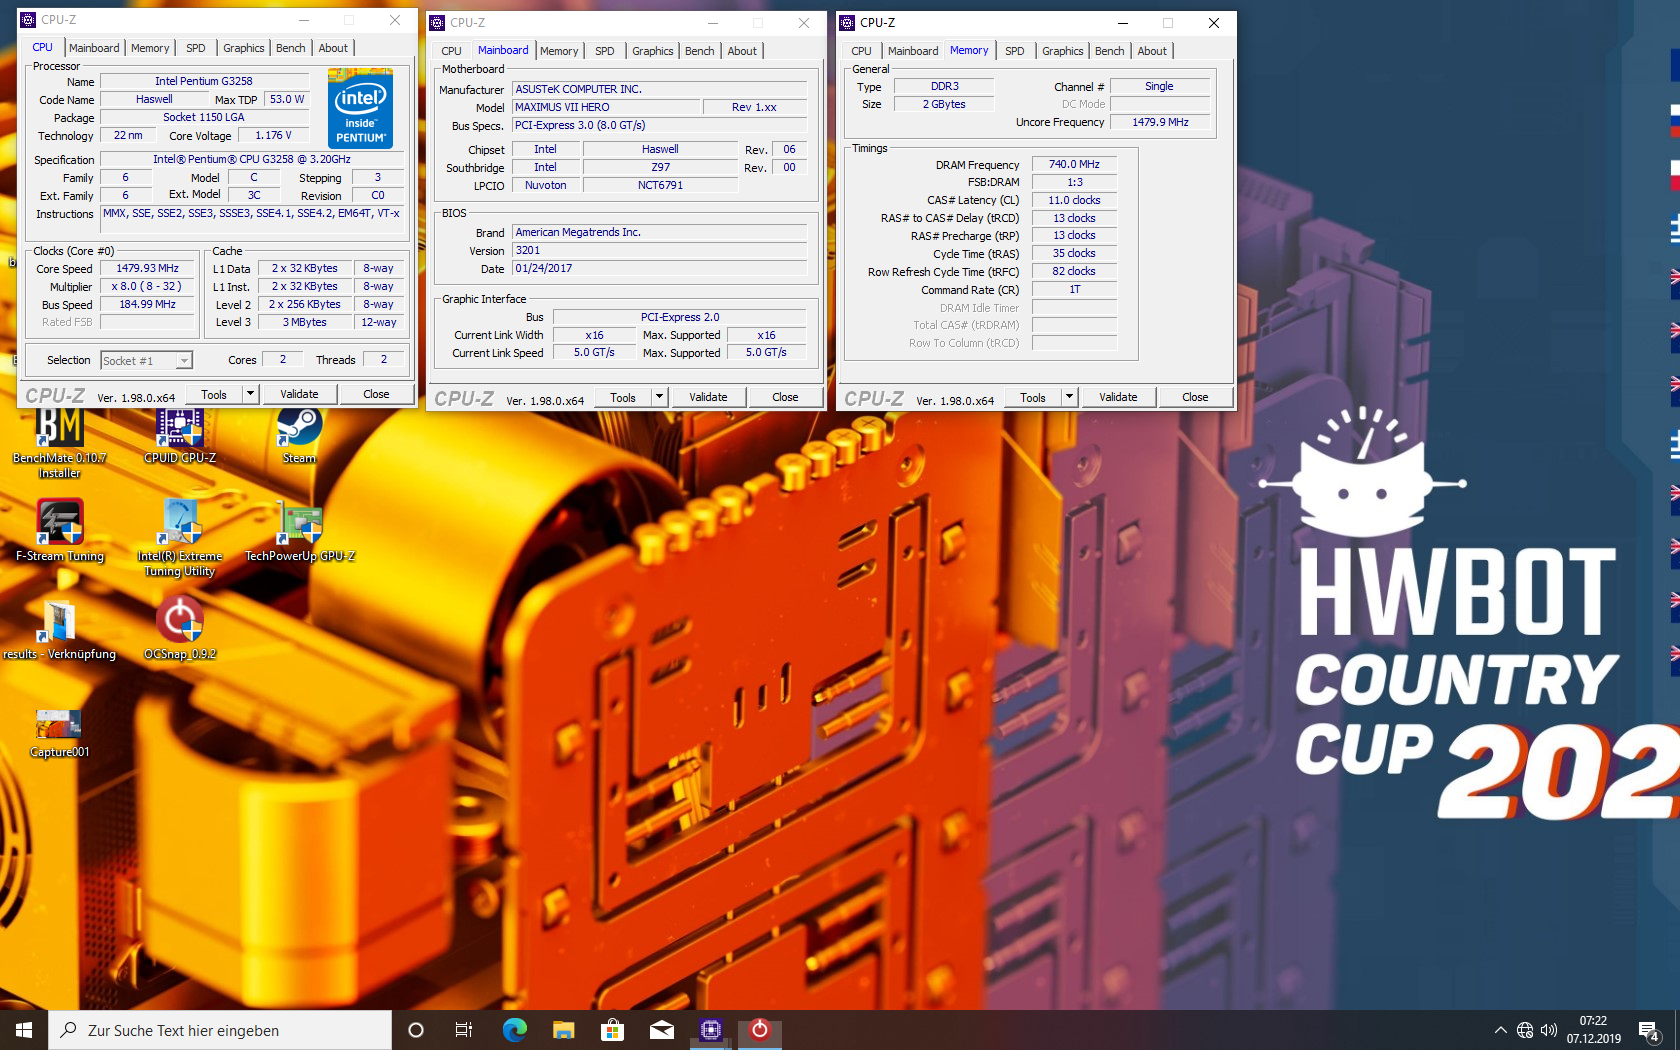Open File Explorer from taskbar
The width and height of the screenshot is (1680, 1050).
tap(563, 1030)
